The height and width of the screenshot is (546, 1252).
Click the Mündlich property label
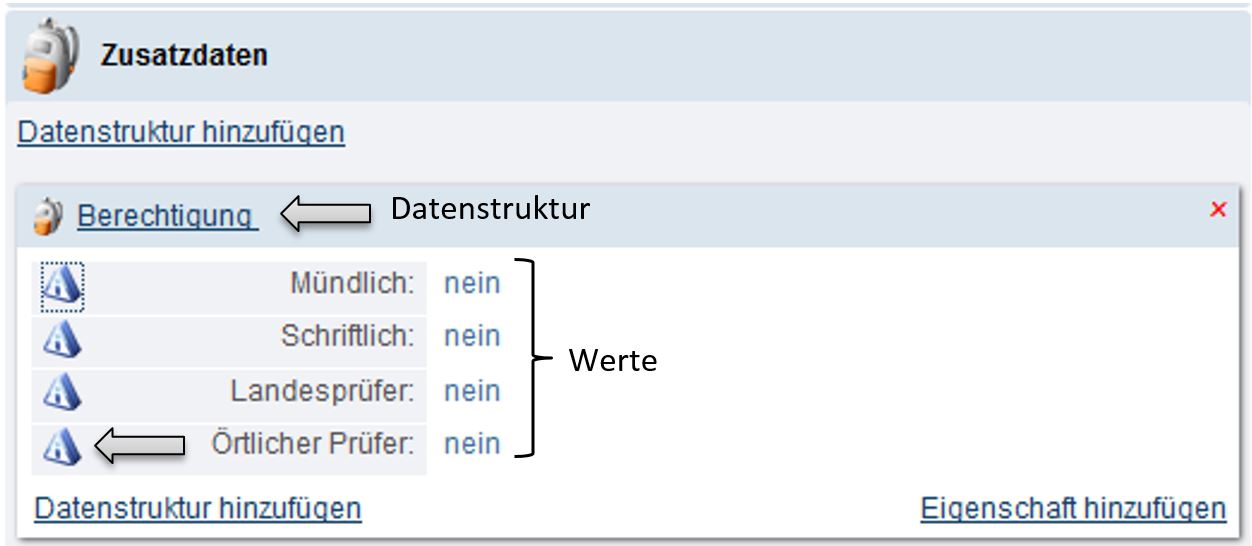[x=352, y=284]
